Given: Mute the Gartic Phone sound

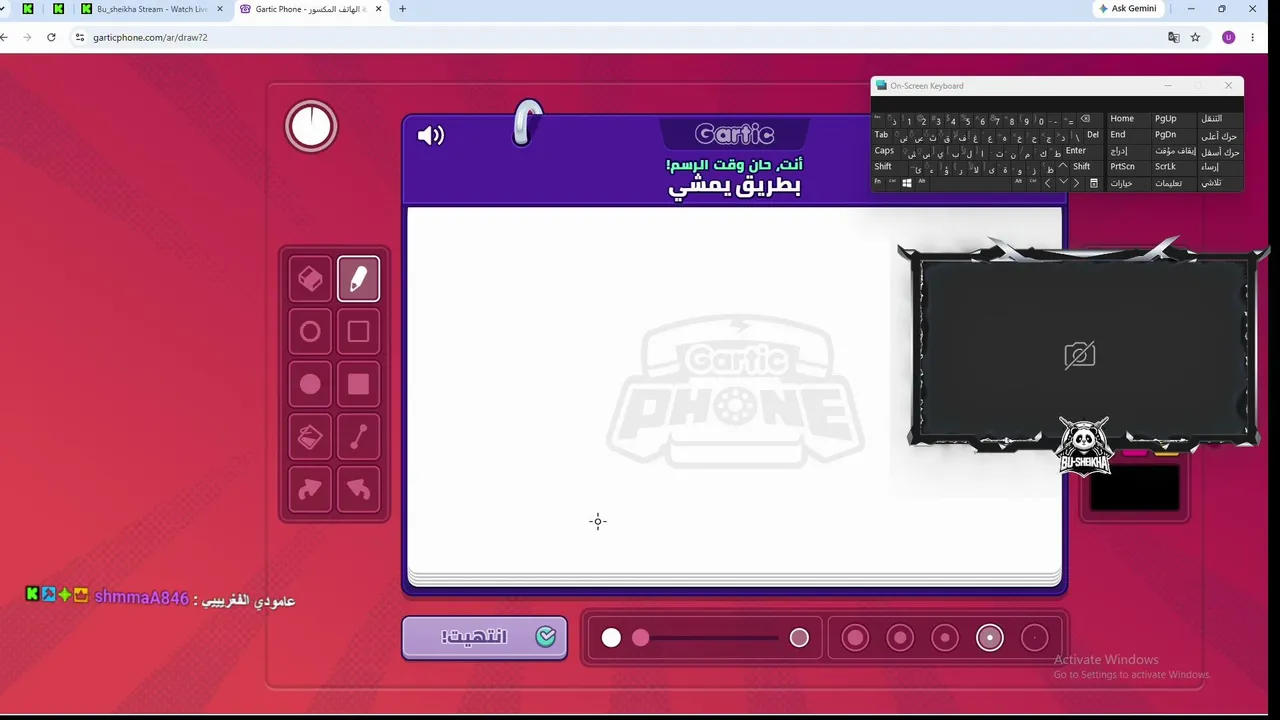Looking at the screenshot, I should [431, 135].
